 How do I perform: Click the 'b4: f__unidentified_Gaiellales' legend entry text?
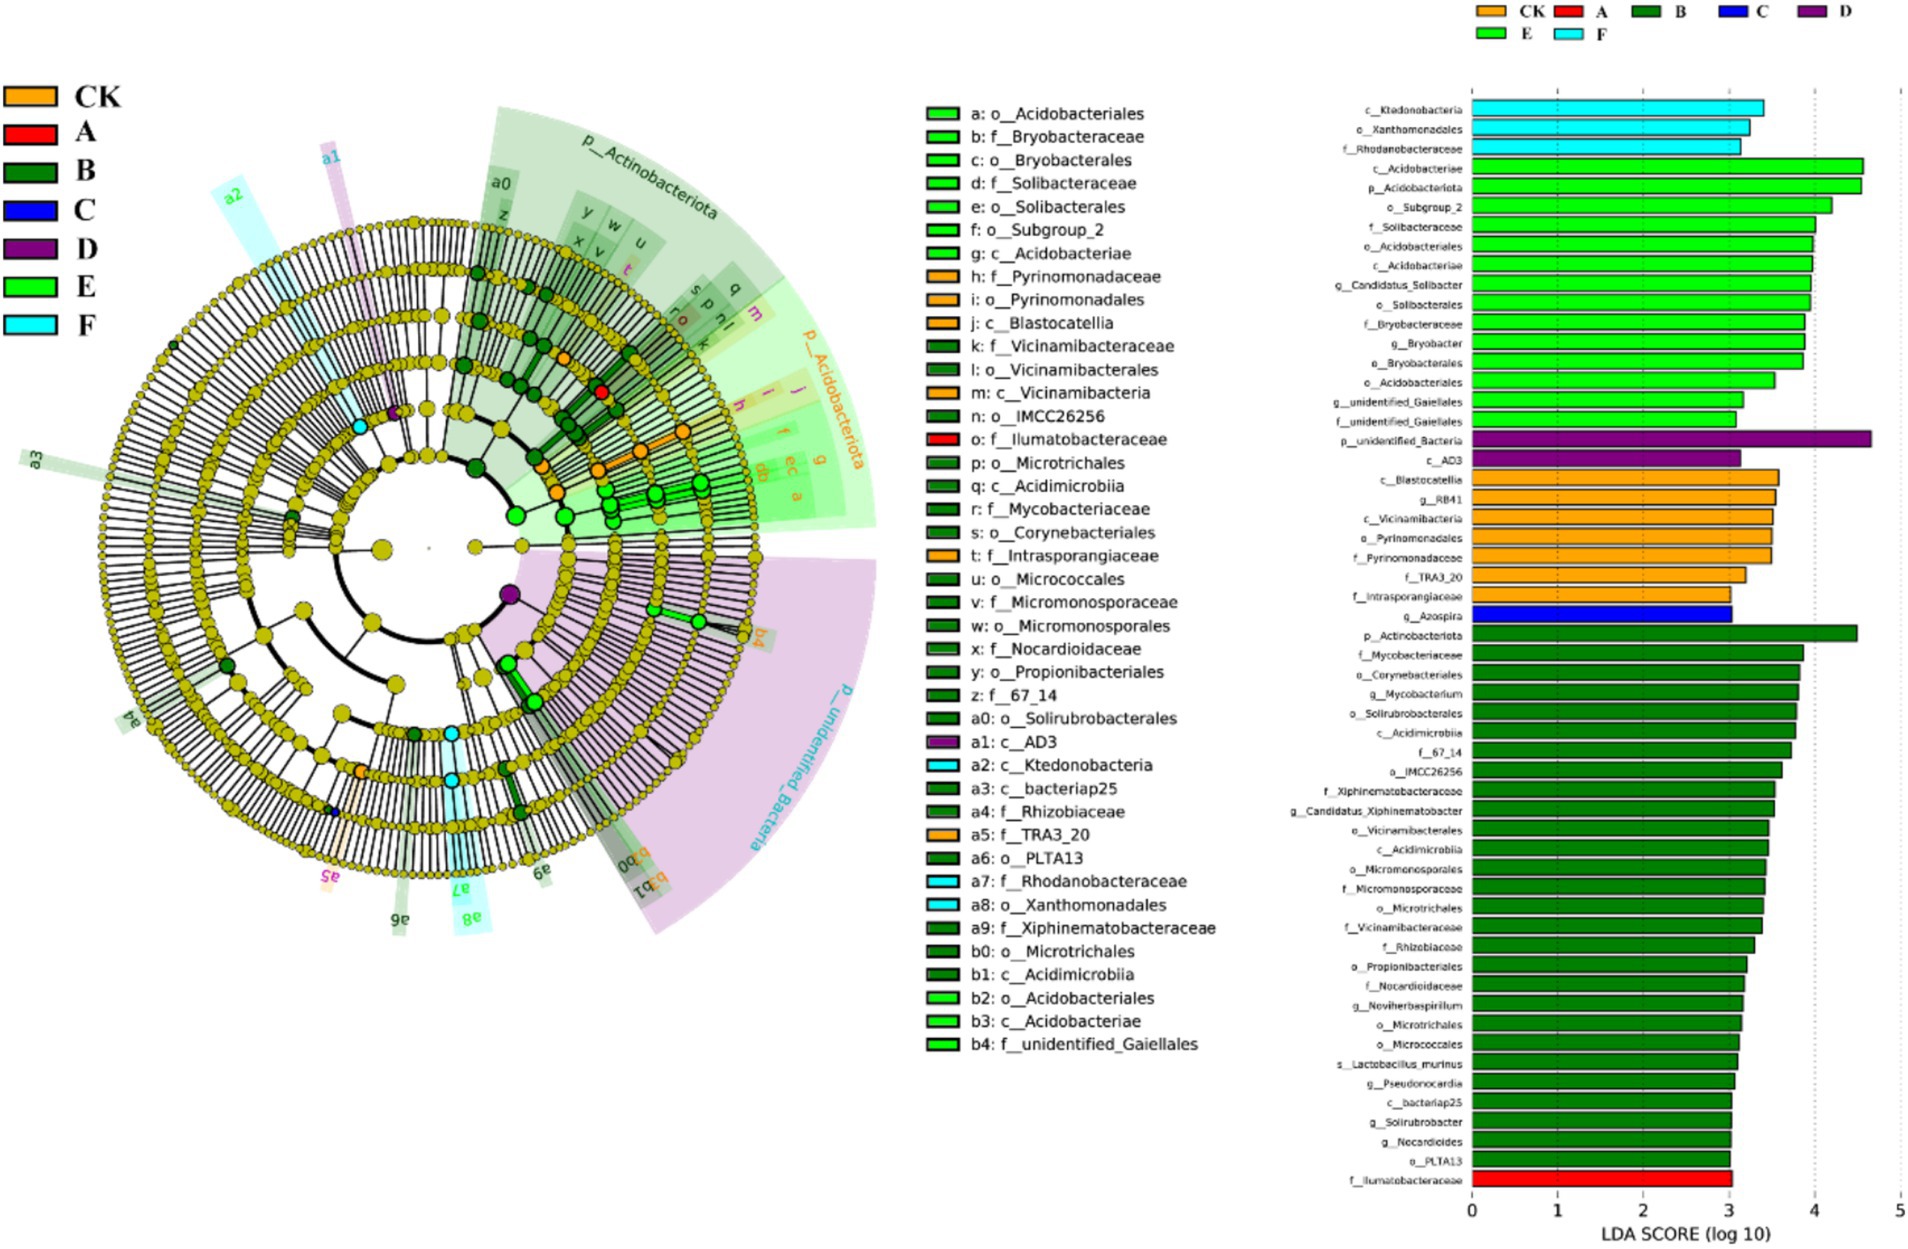click(1084, 1044)
